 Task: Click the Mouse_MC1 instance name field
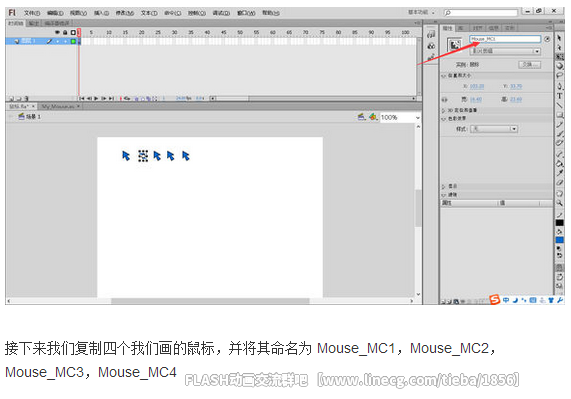tap(505, 39)
